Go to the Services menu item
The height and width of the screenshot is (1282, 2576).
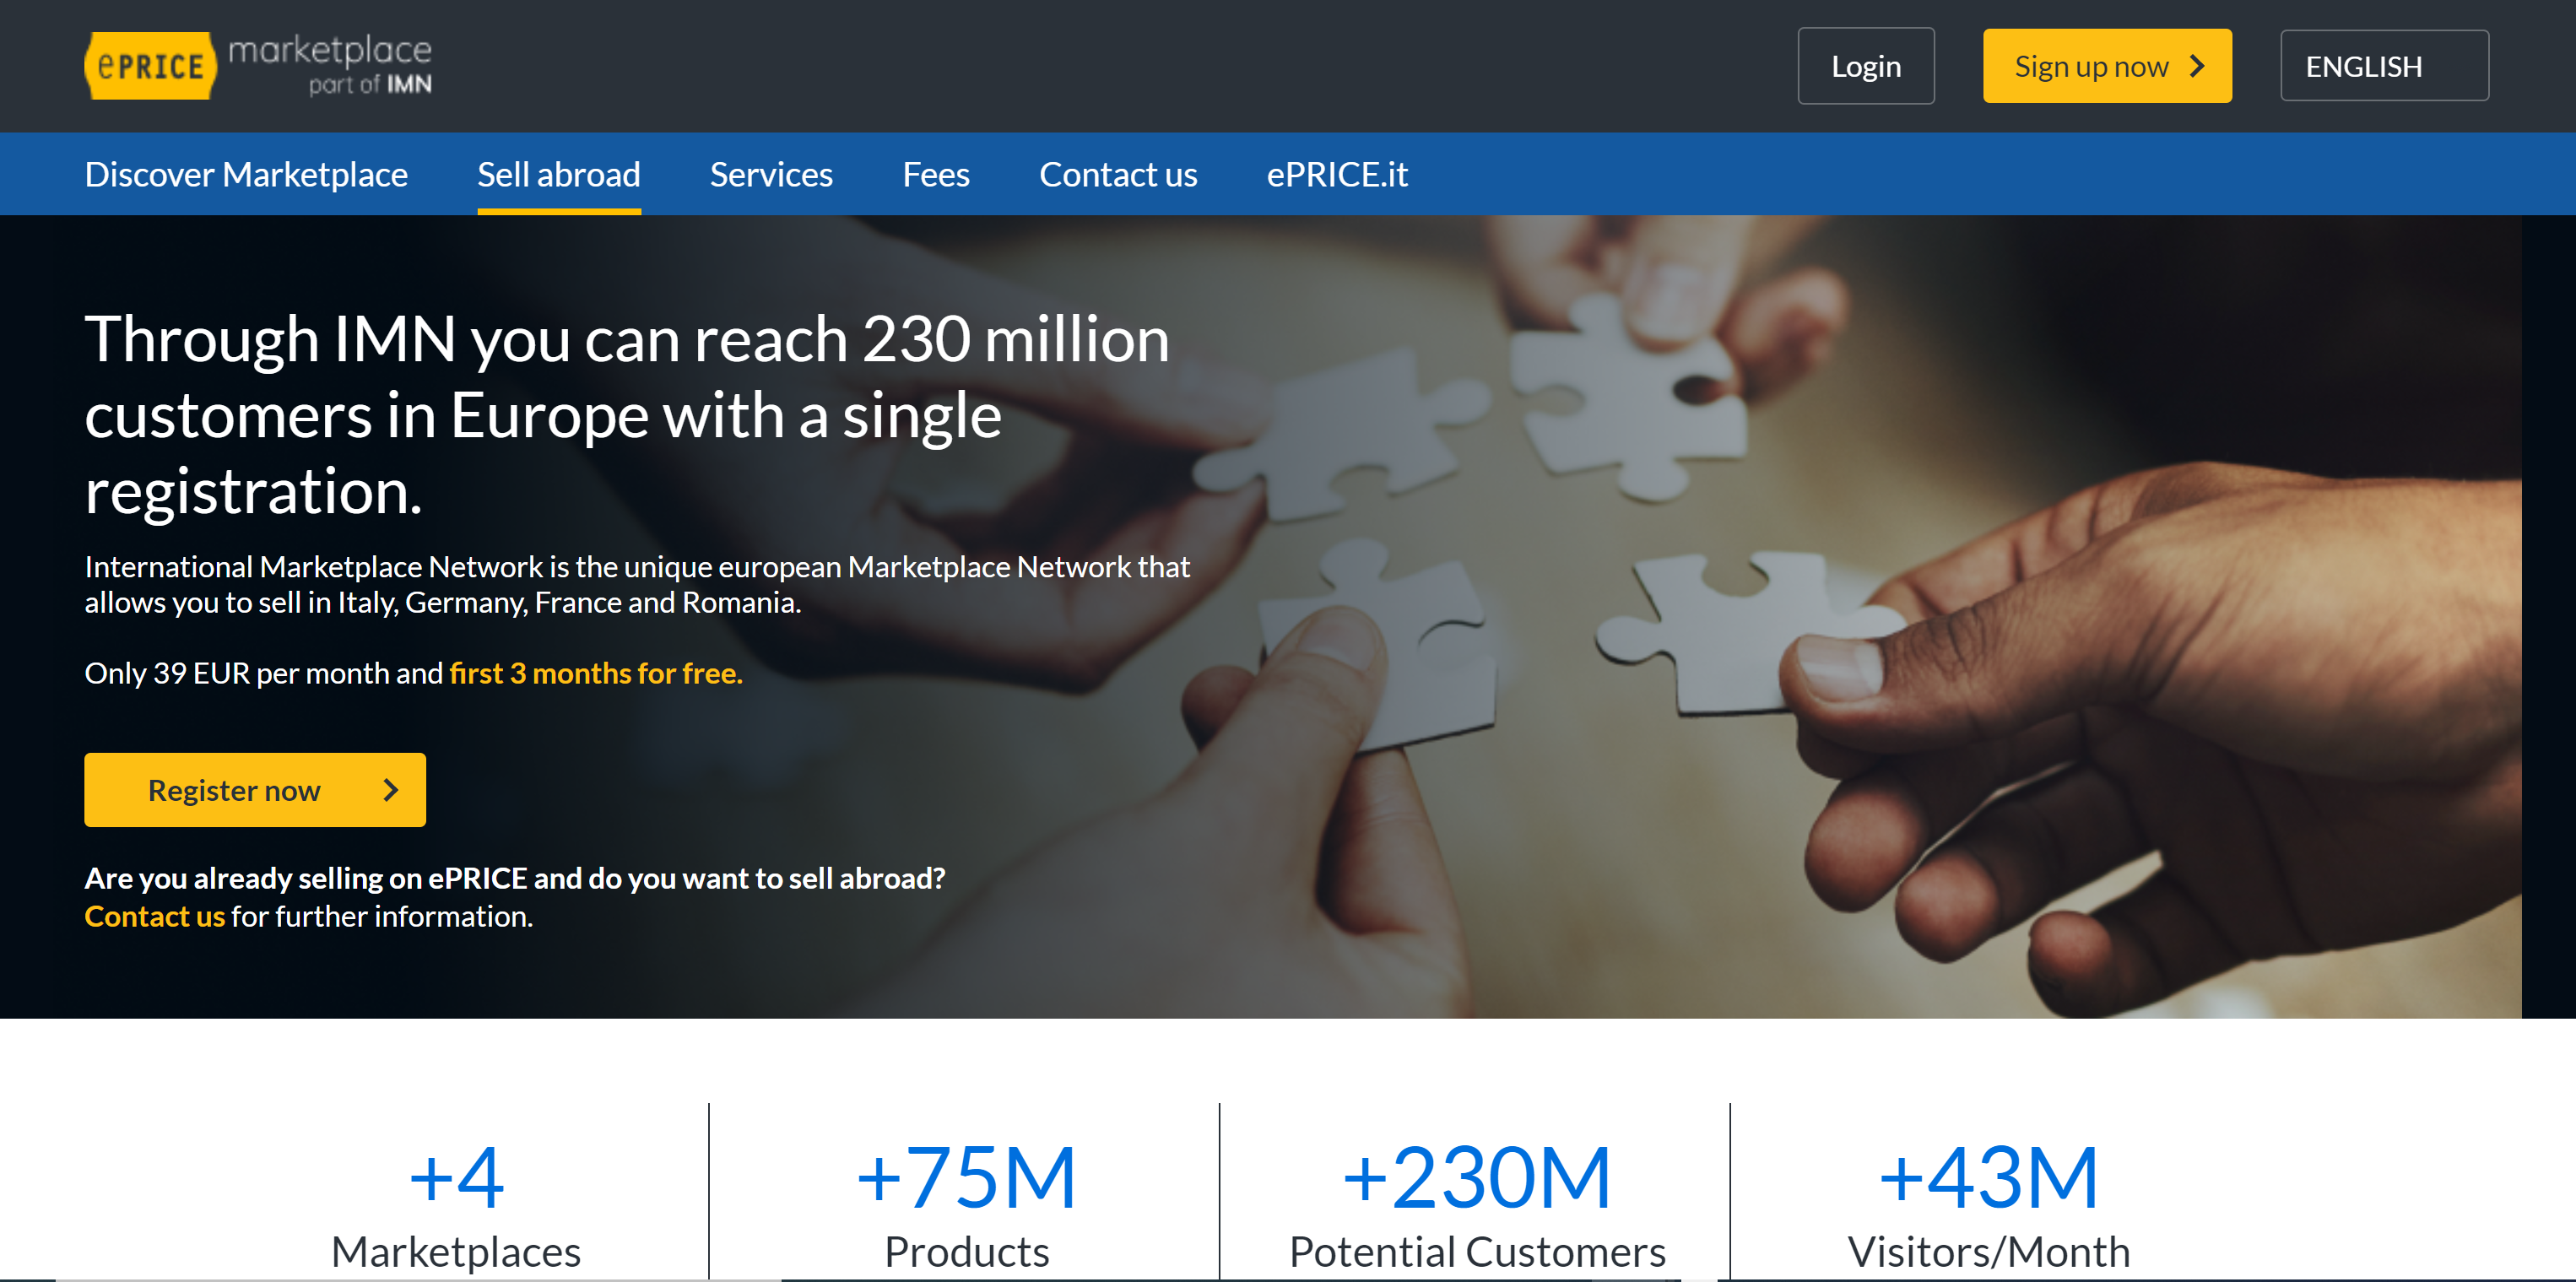point(771,174)
